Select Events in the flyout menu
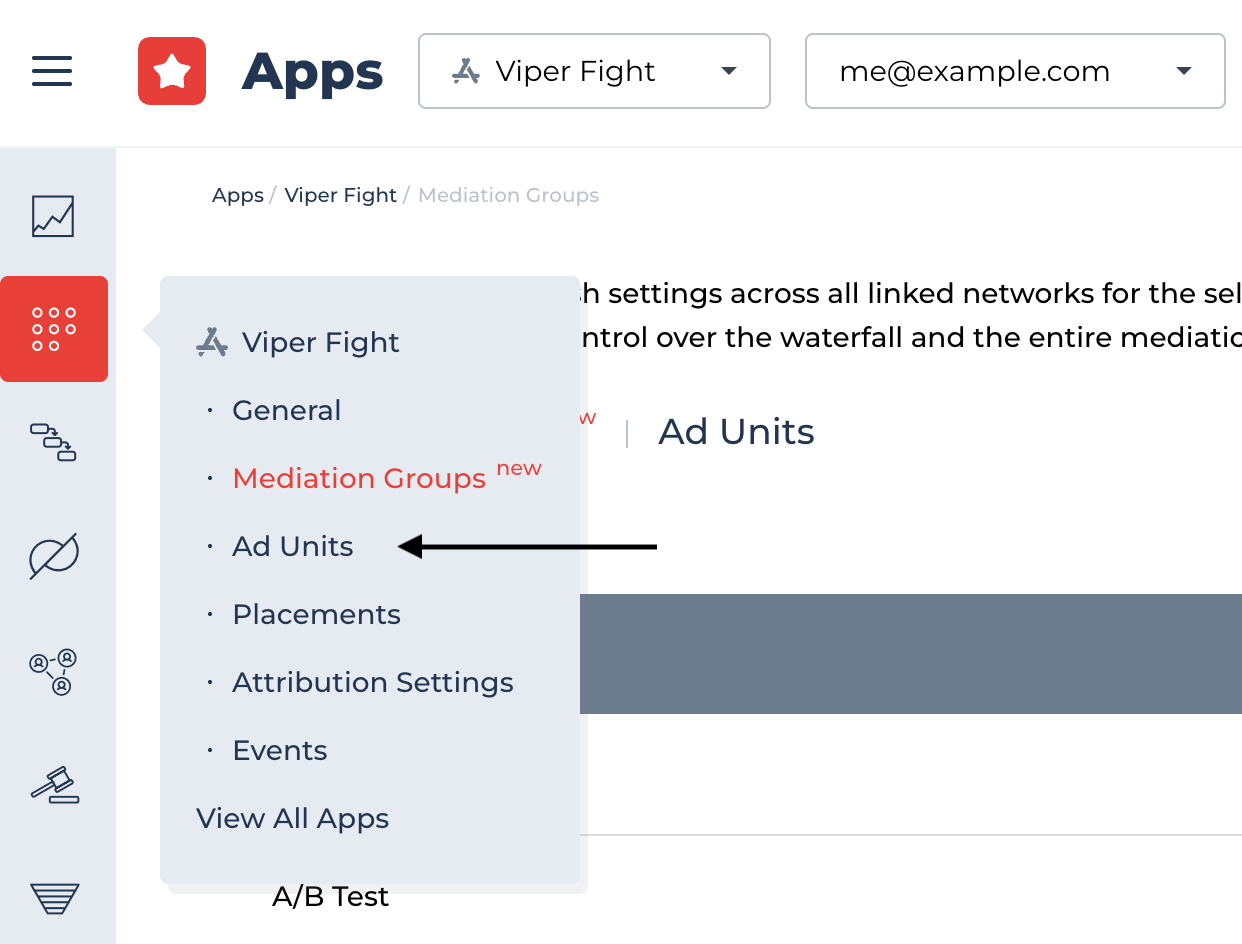Image resolution: width=1242 pixels, height=944 pixels. point(279,750)
